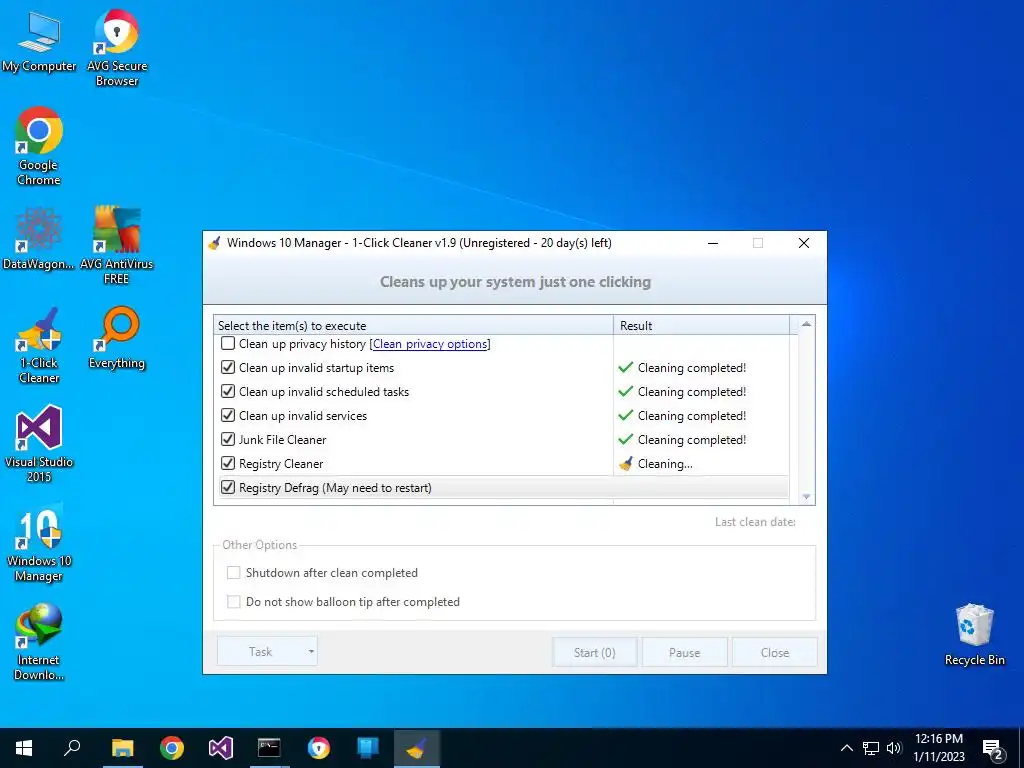Open Clean privacy options link

coord(430,344)
